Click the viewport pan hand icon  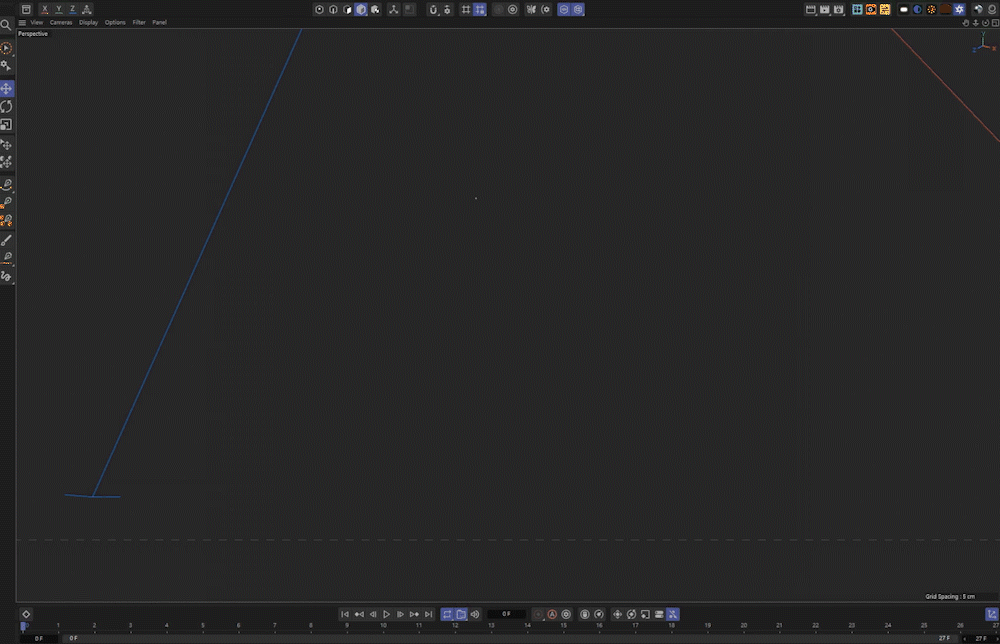(966, 23)
